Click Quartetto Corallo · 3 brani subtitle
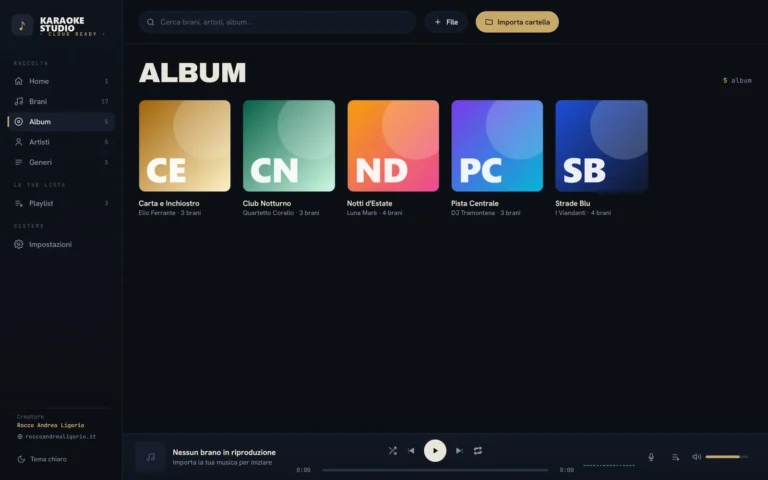The height and width of the screenshot is (480, 768). (x=281, y=213)
